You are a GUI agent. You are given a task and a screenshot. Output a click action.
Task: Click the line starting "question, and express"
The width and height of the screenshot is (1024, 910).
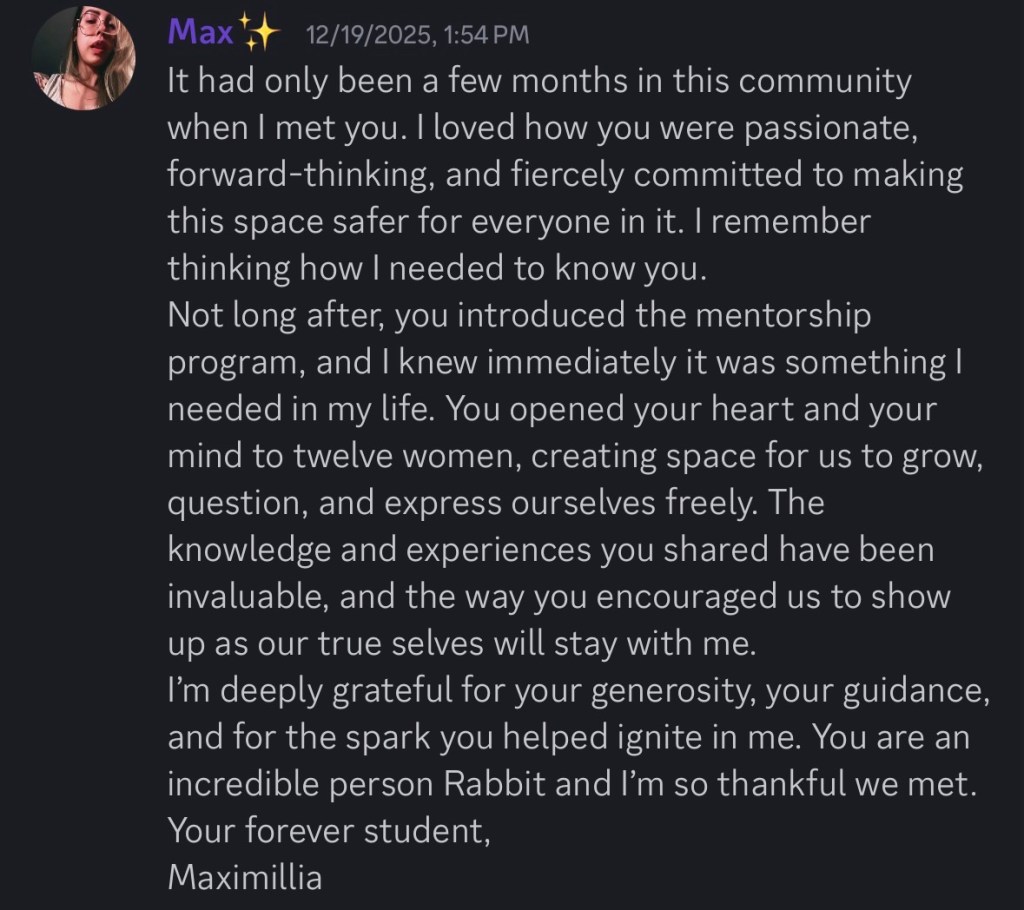point(495,503)
